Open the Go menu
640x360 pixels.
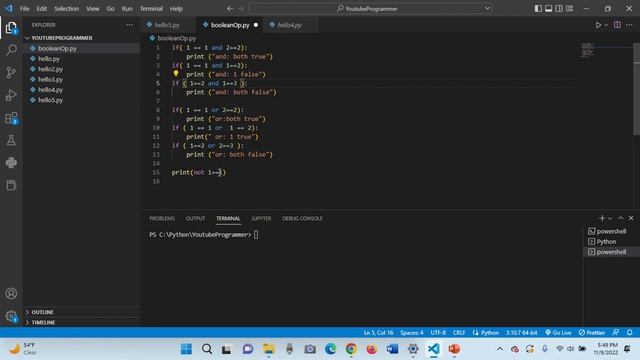pyautogui.click(x=111, y=9)
